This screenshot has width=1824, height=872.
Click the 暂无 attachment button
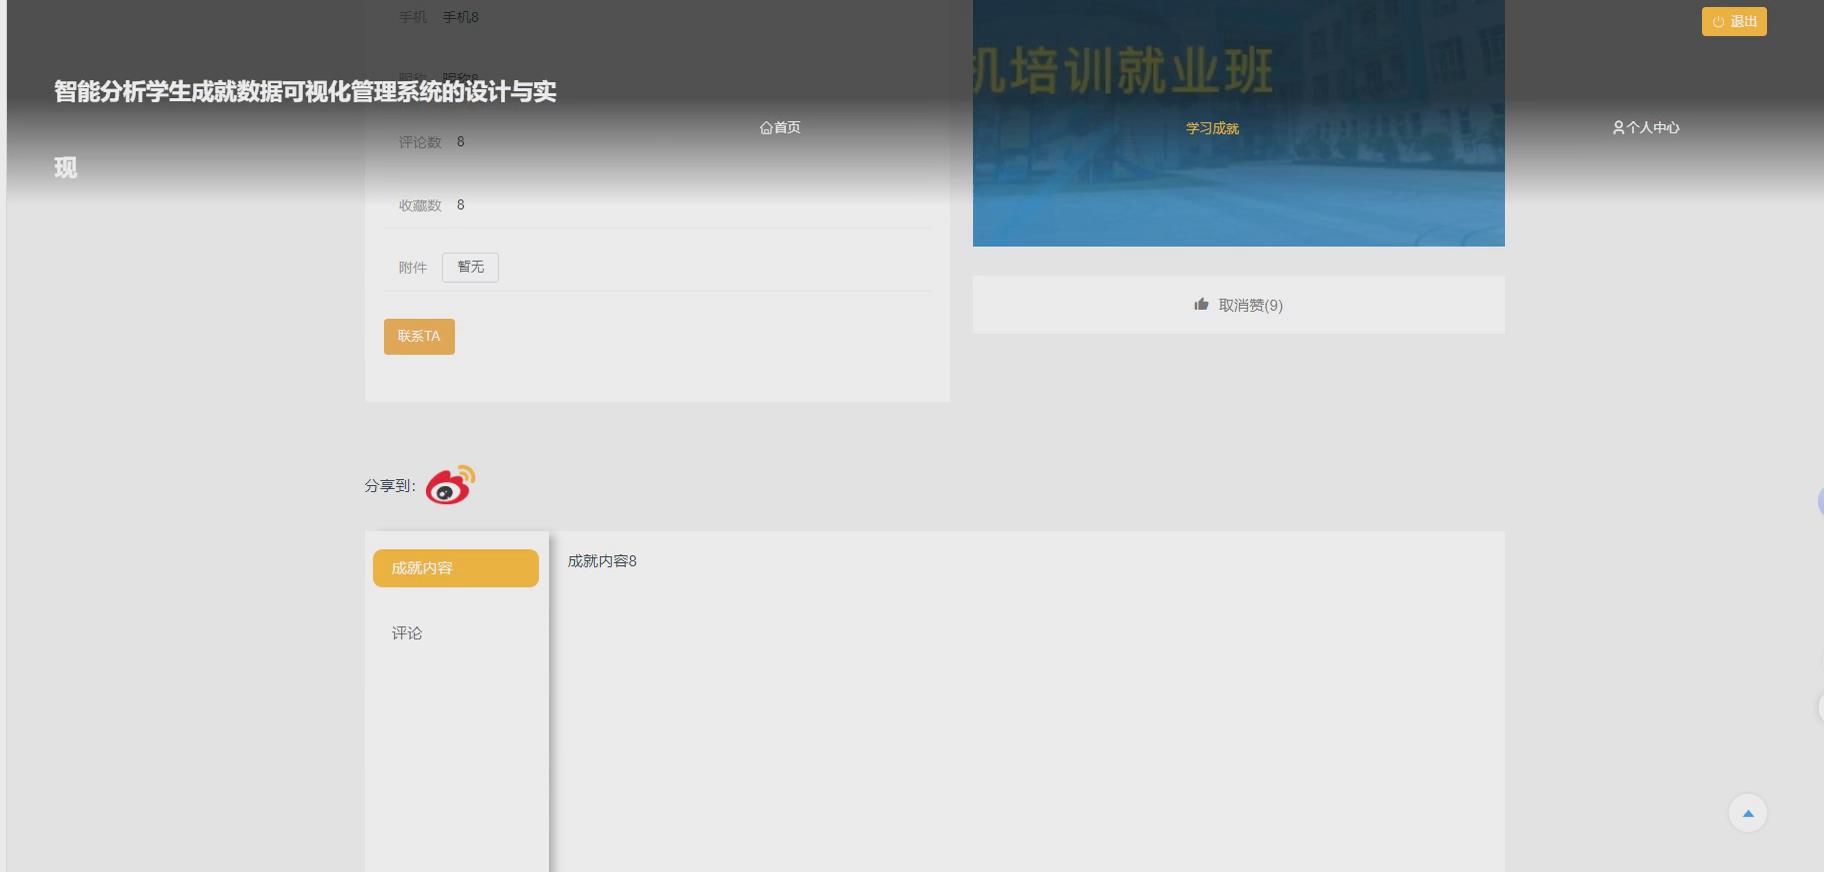(470, 267)
